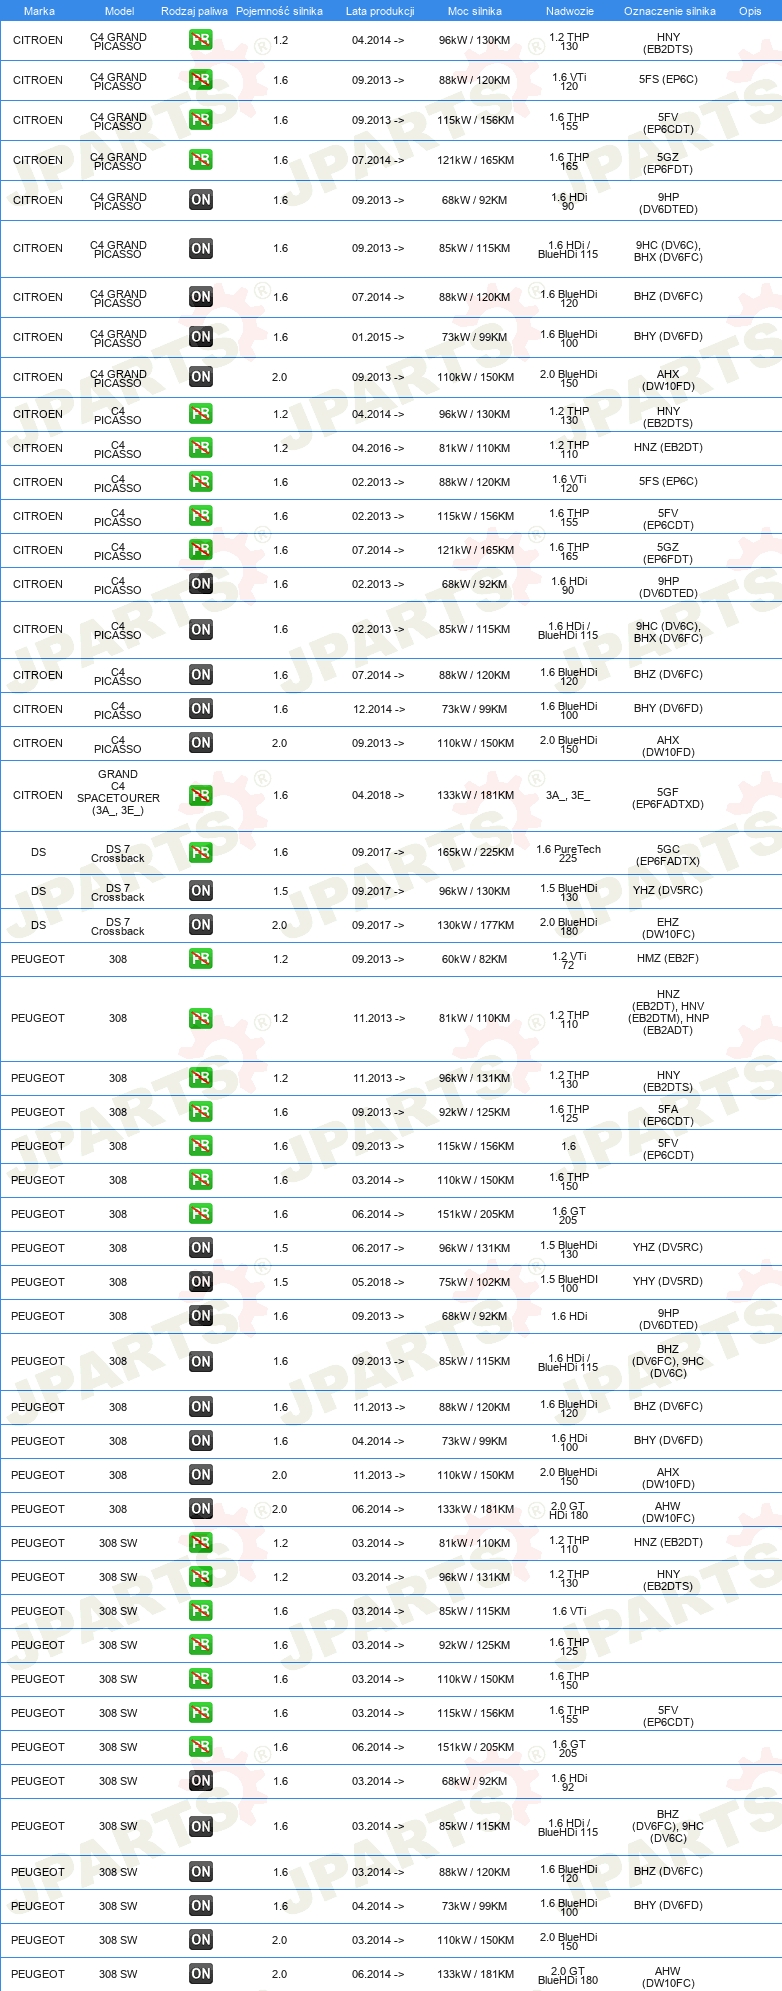Click the PB icon in the Peugeot 308 1.6 GT 205 row

click(201, 1214)
